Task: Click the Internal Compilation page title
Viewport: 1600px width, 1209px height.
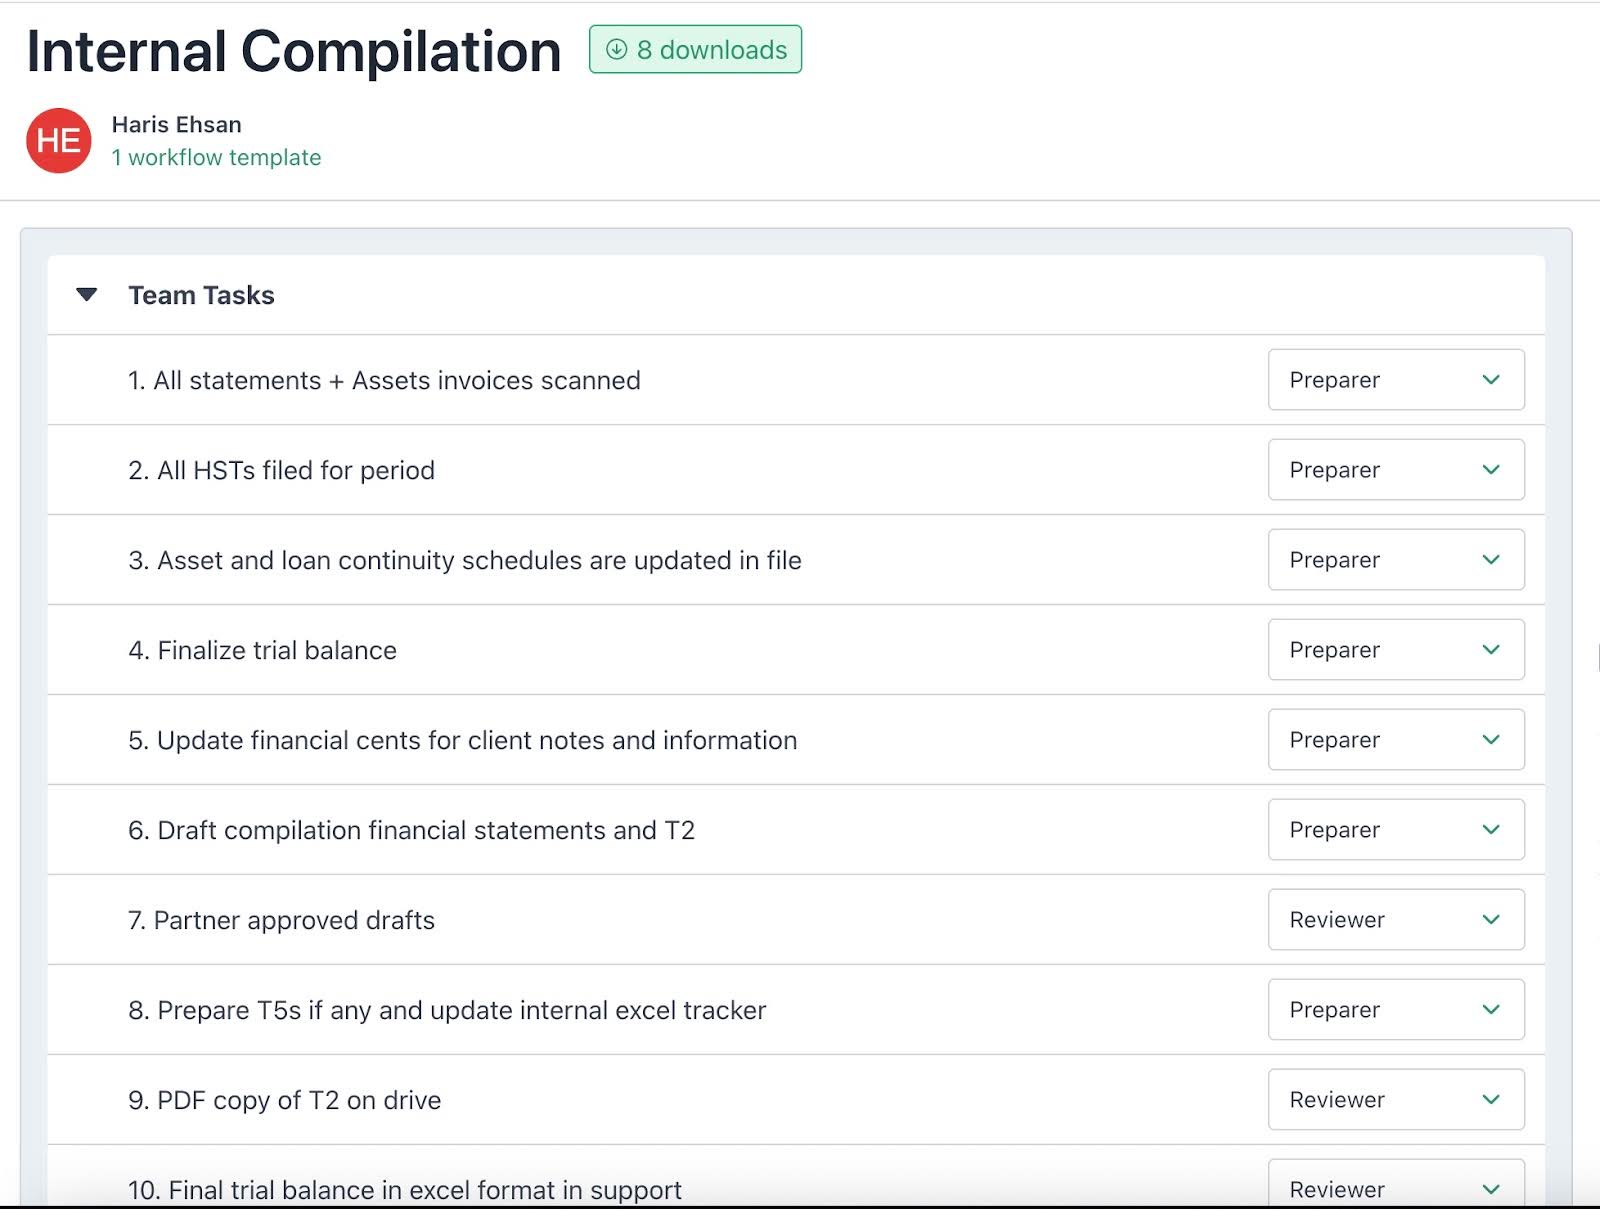Action: [x=293, y=52]
